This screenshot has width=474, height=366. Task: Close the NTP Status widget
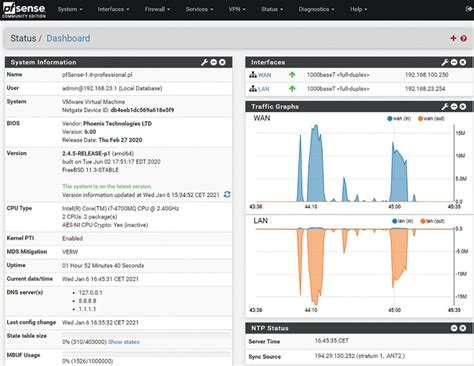point(463,328)
